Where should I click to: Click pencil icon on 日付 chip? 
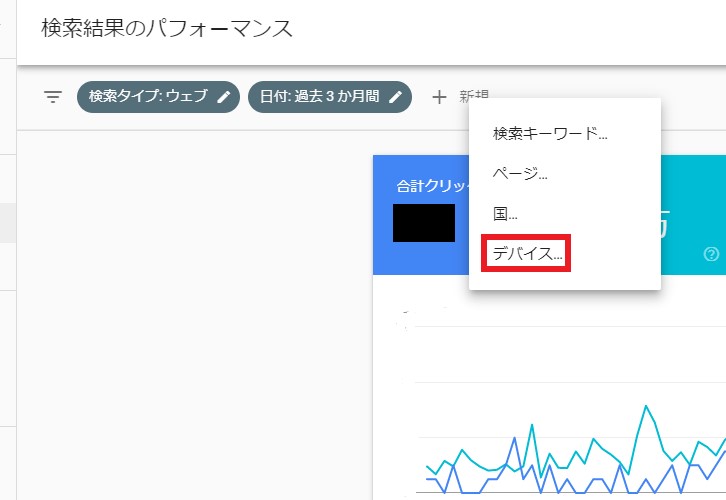(x=396, y=97)
